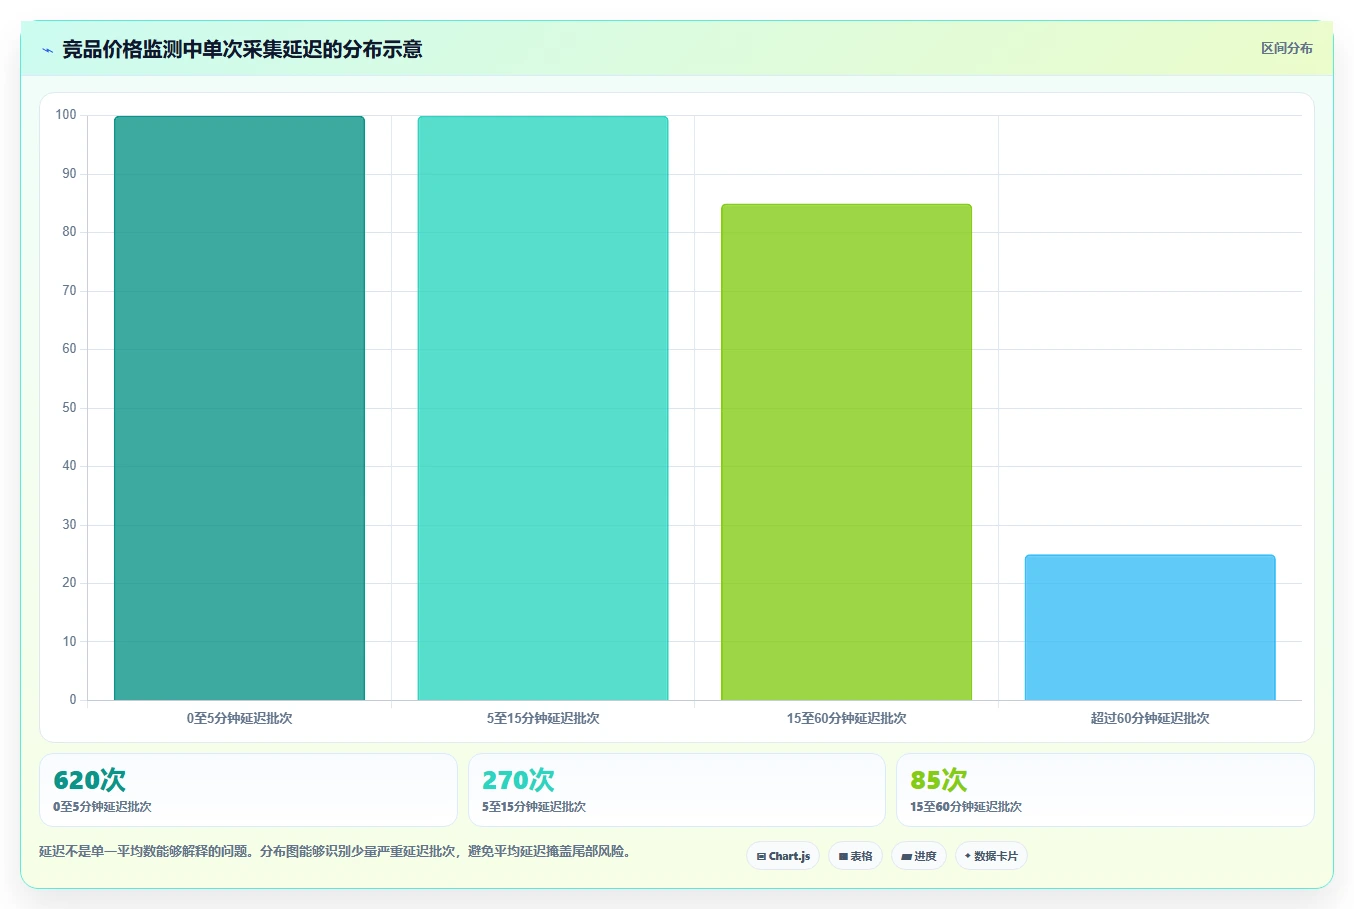The width and height of the screenshot is (1354, 909).
Task: Click y-axis value 20
Action: (x=69, y=583)
